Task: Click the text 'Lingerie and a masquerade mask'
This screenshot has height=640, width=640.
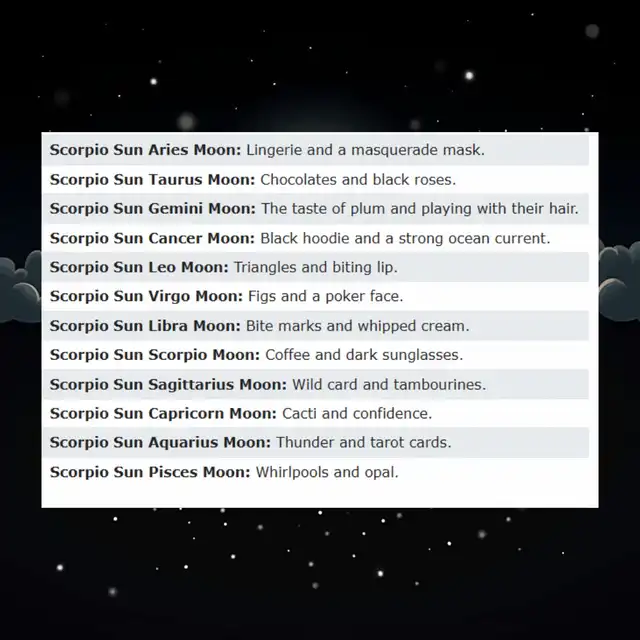Action: click(x=365, y=150)
